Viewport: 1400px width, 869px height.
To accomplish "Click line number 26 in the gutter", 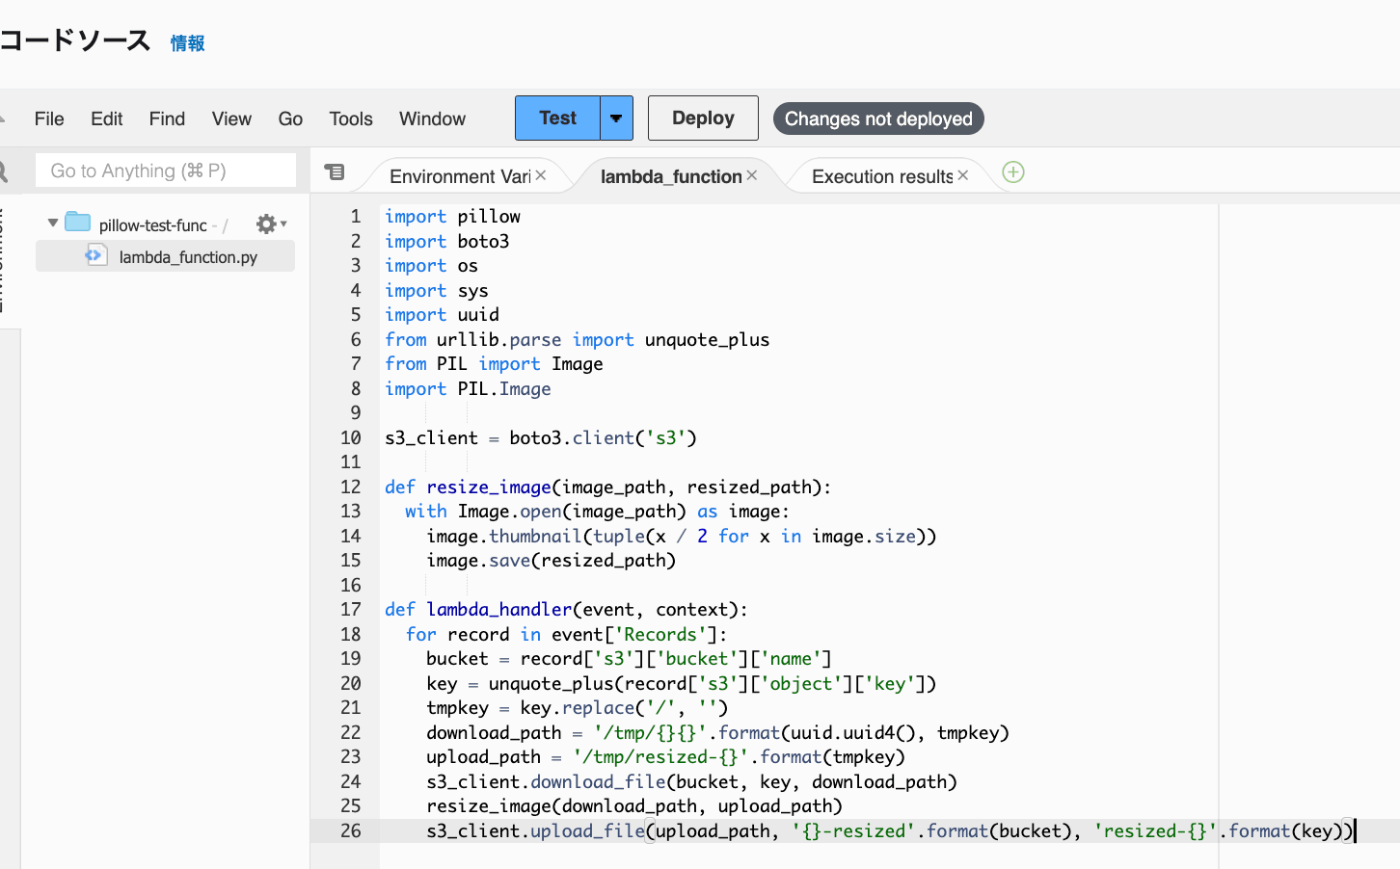I will (x=350, y=831).
